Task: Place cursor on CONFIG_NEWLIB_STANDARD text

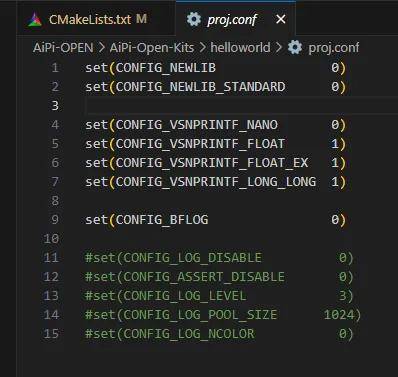Action: click(201, 87)
